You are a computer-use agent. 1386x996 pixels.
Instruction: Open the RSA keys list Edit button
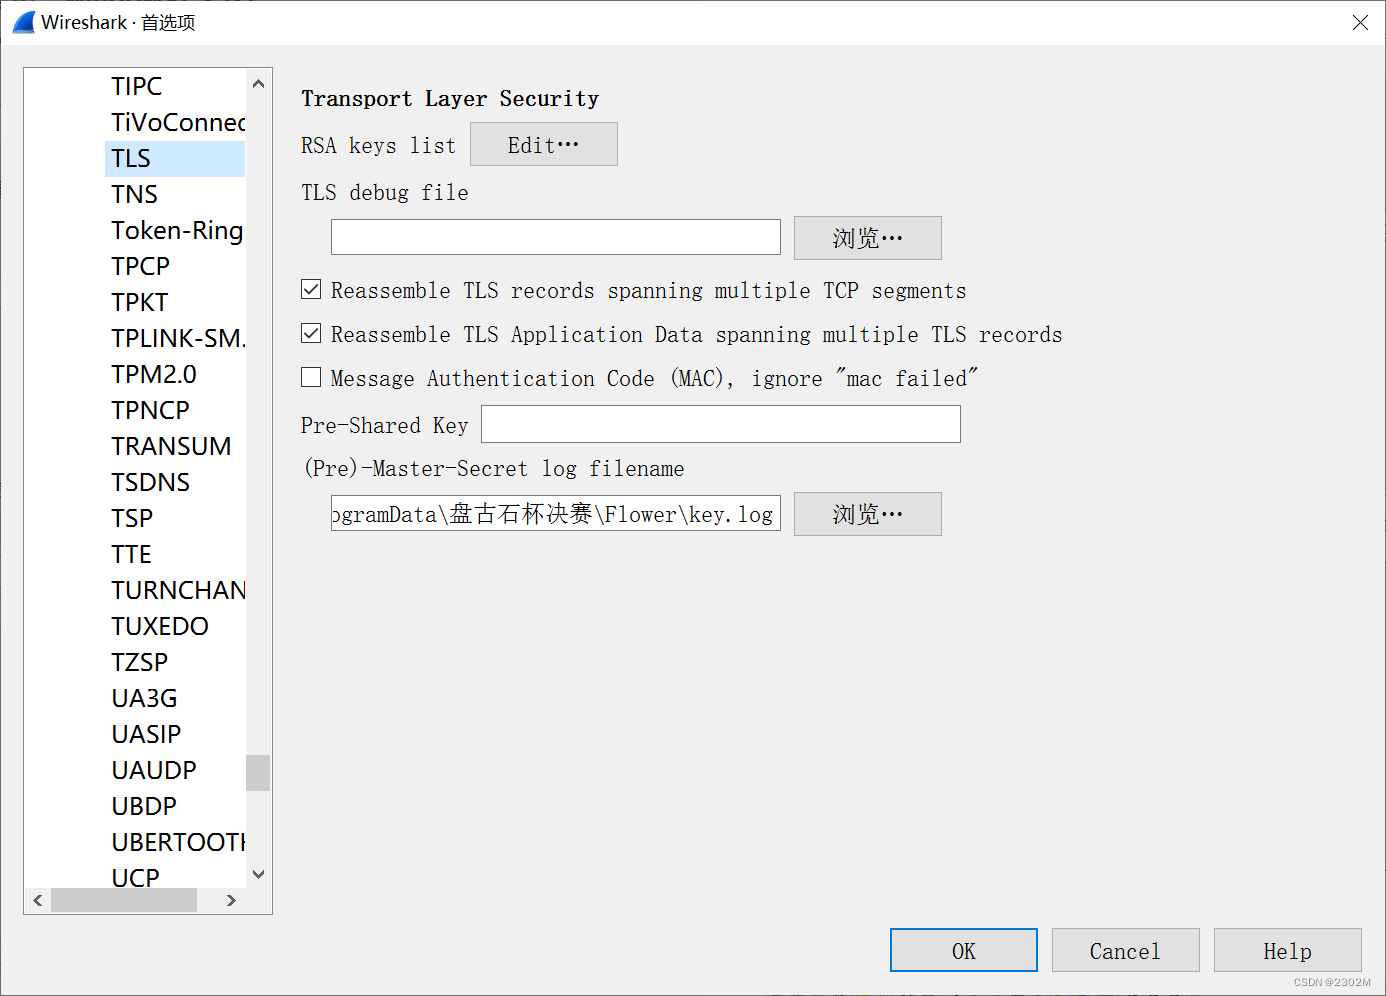tap(544, 145)
